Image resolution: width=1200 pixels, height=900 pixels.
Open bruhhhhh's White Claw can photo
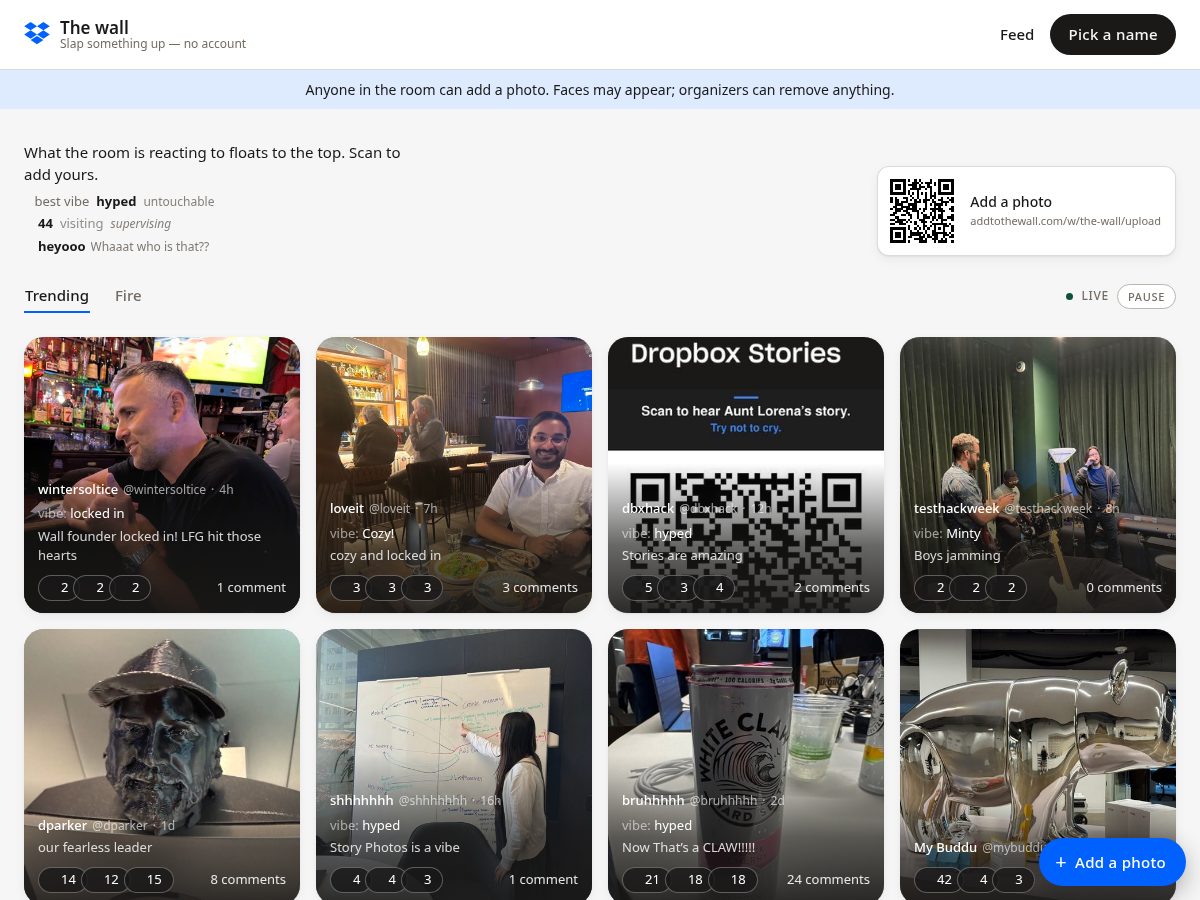tap(746, 764)
